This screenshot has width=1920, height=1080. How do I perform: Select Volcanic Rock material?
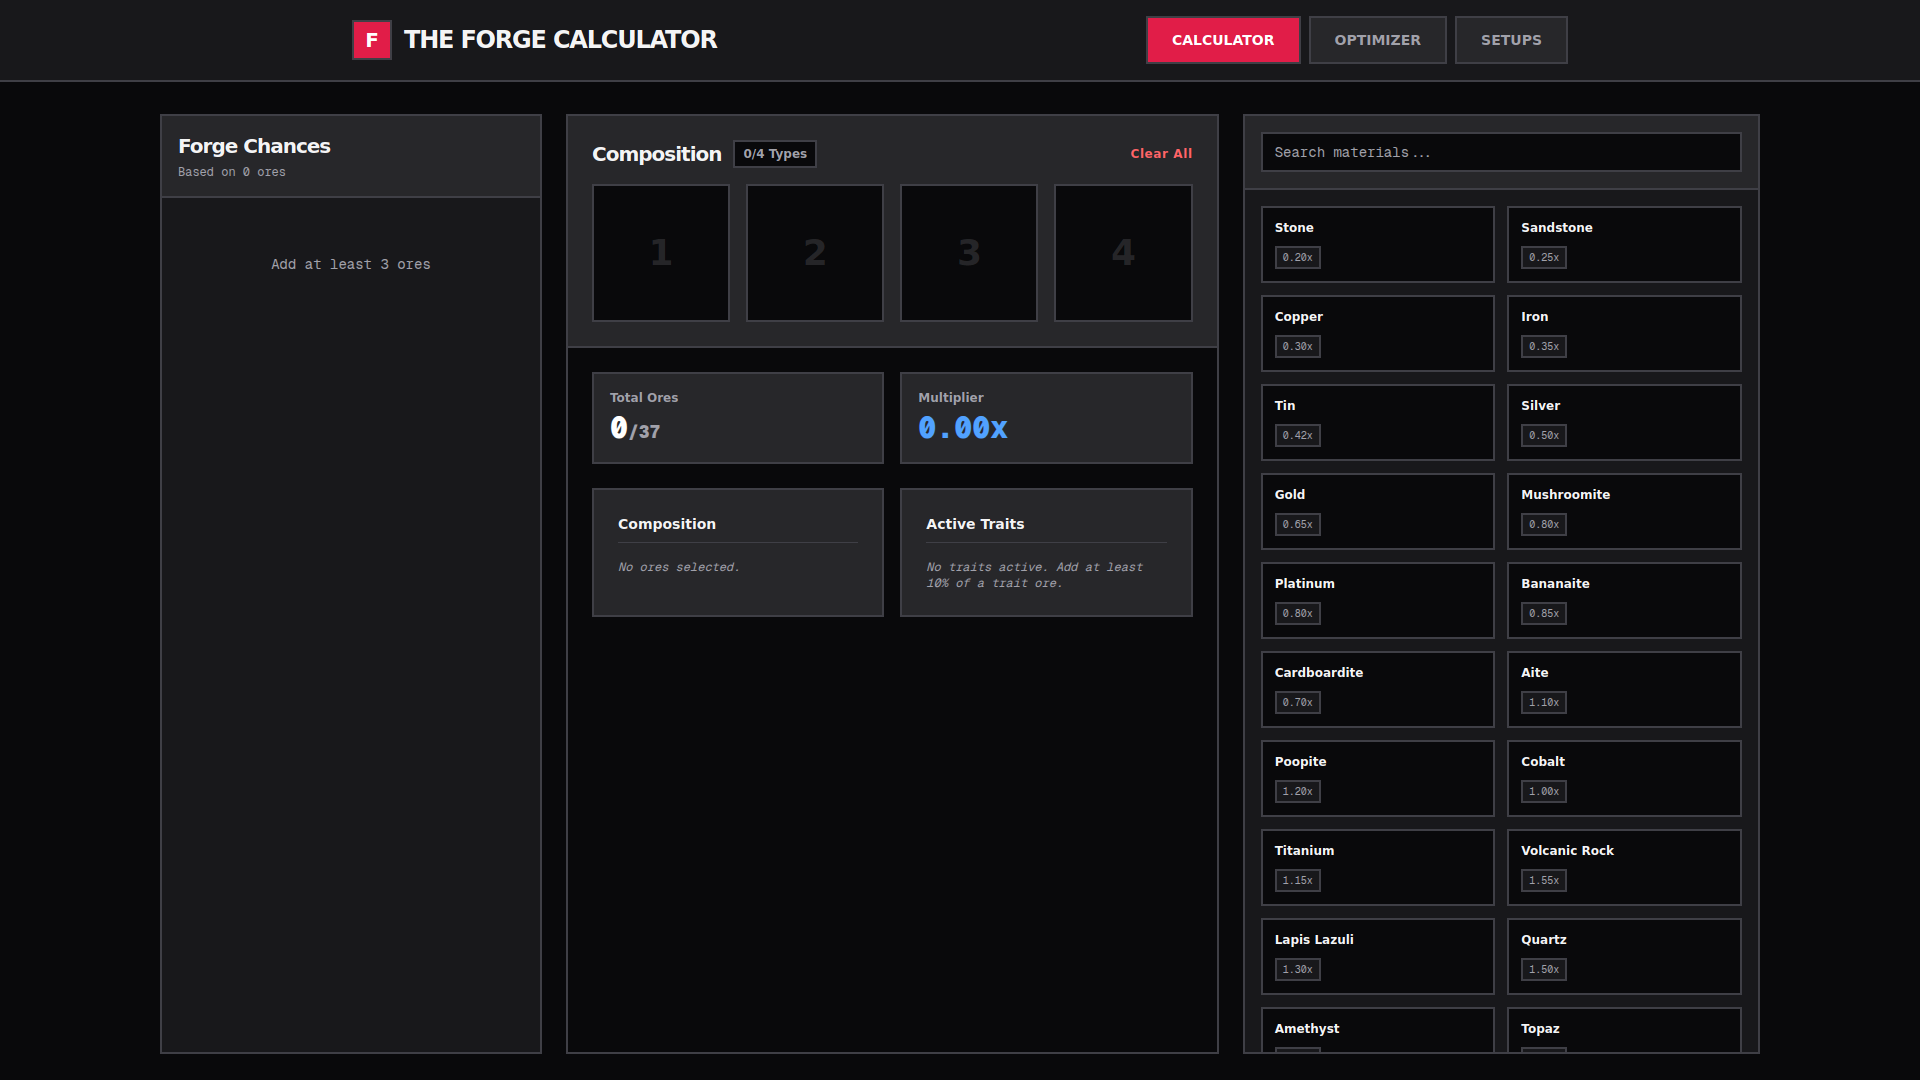tap(1623, 867)
